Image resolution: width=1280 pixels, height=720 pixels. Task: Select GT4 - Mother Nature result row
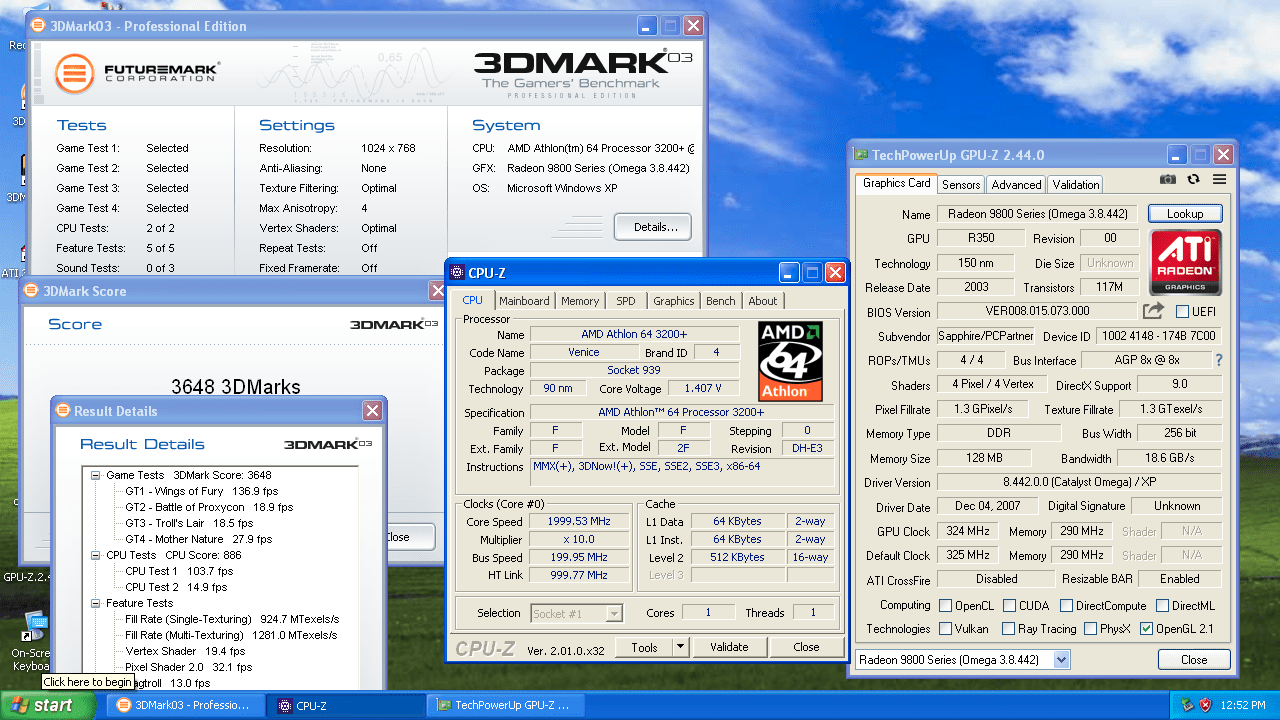pos(198,539)
